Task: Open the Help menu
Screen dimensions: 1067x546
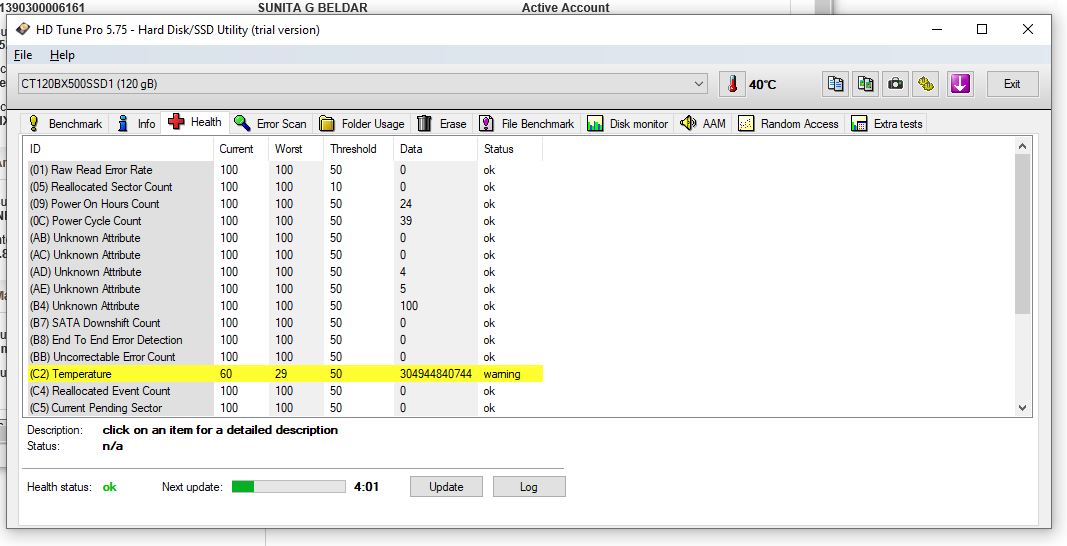Action: pyautogui.click(x=62, y=55)
